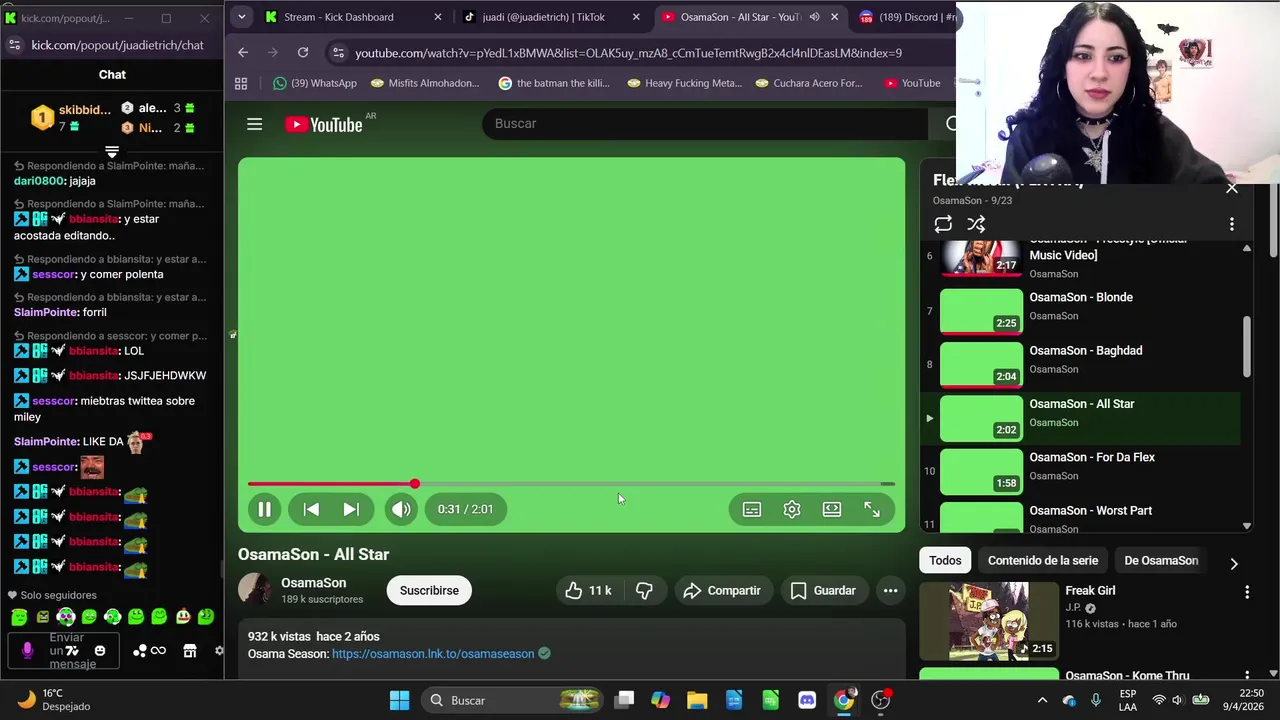Mute the video player volume
Screen dimensions: 1280x720
point(401,509)
